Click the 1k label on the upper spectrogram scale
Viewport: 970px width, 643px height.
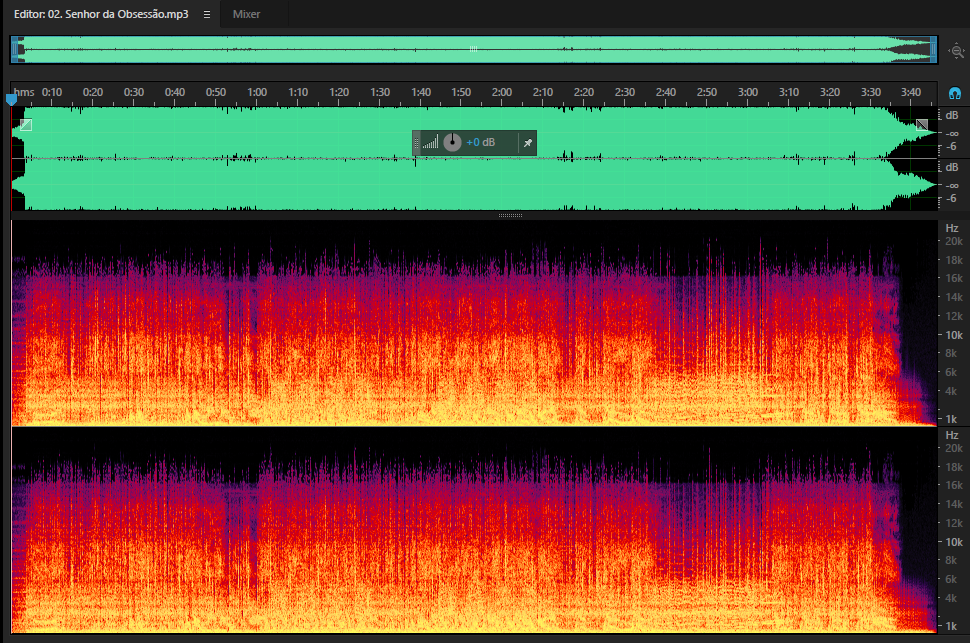[x=951, y=419]
